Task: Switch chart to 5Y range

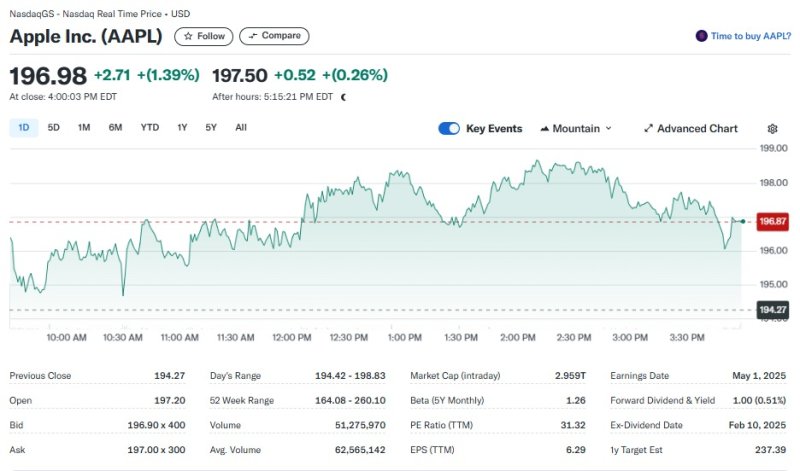Action: click(211, 128)
